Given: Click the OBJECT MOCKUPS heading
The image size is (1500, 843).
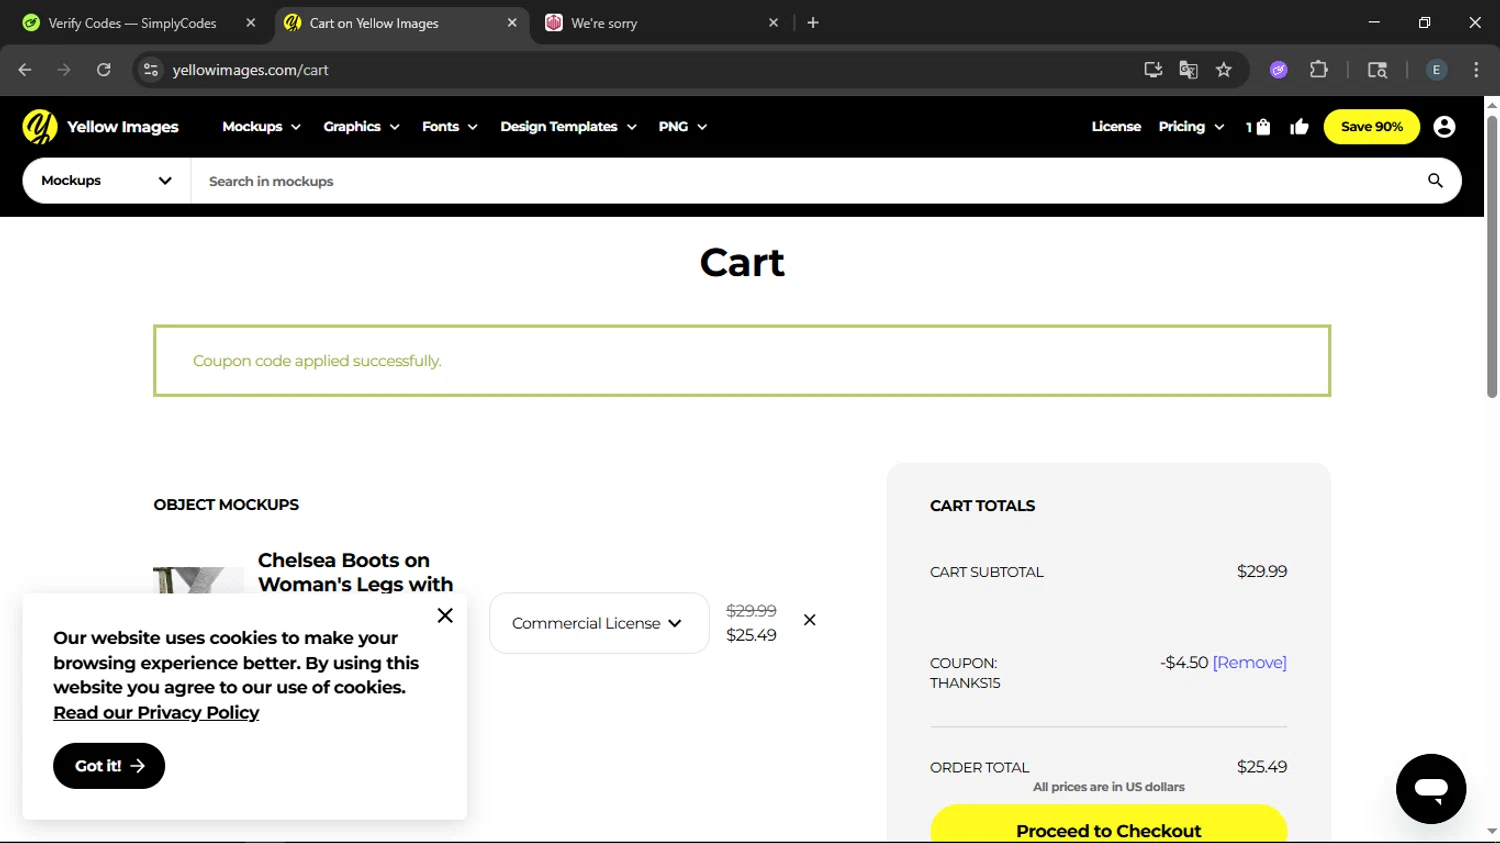Looking at the screenshot, I should pyautogui.click(x=226, y=505).
